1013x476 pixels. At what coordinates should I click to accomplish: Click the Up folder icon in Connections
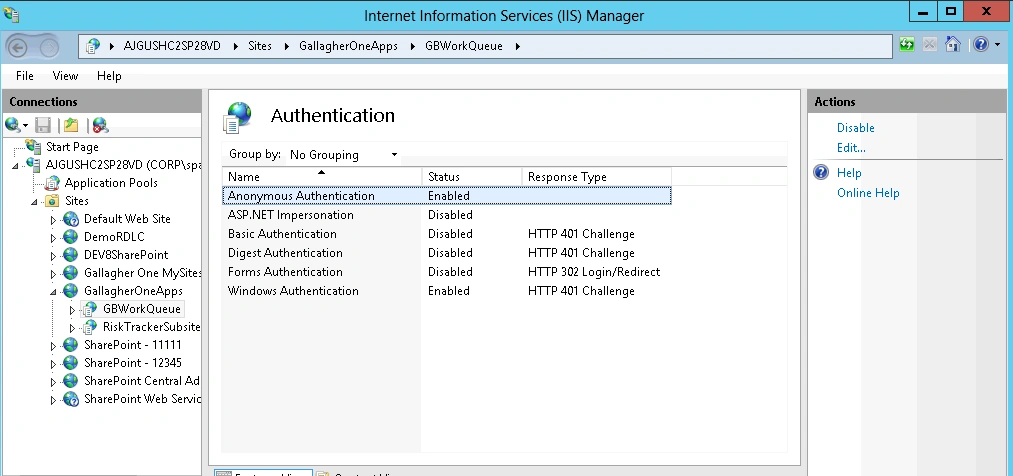point(71,125)
